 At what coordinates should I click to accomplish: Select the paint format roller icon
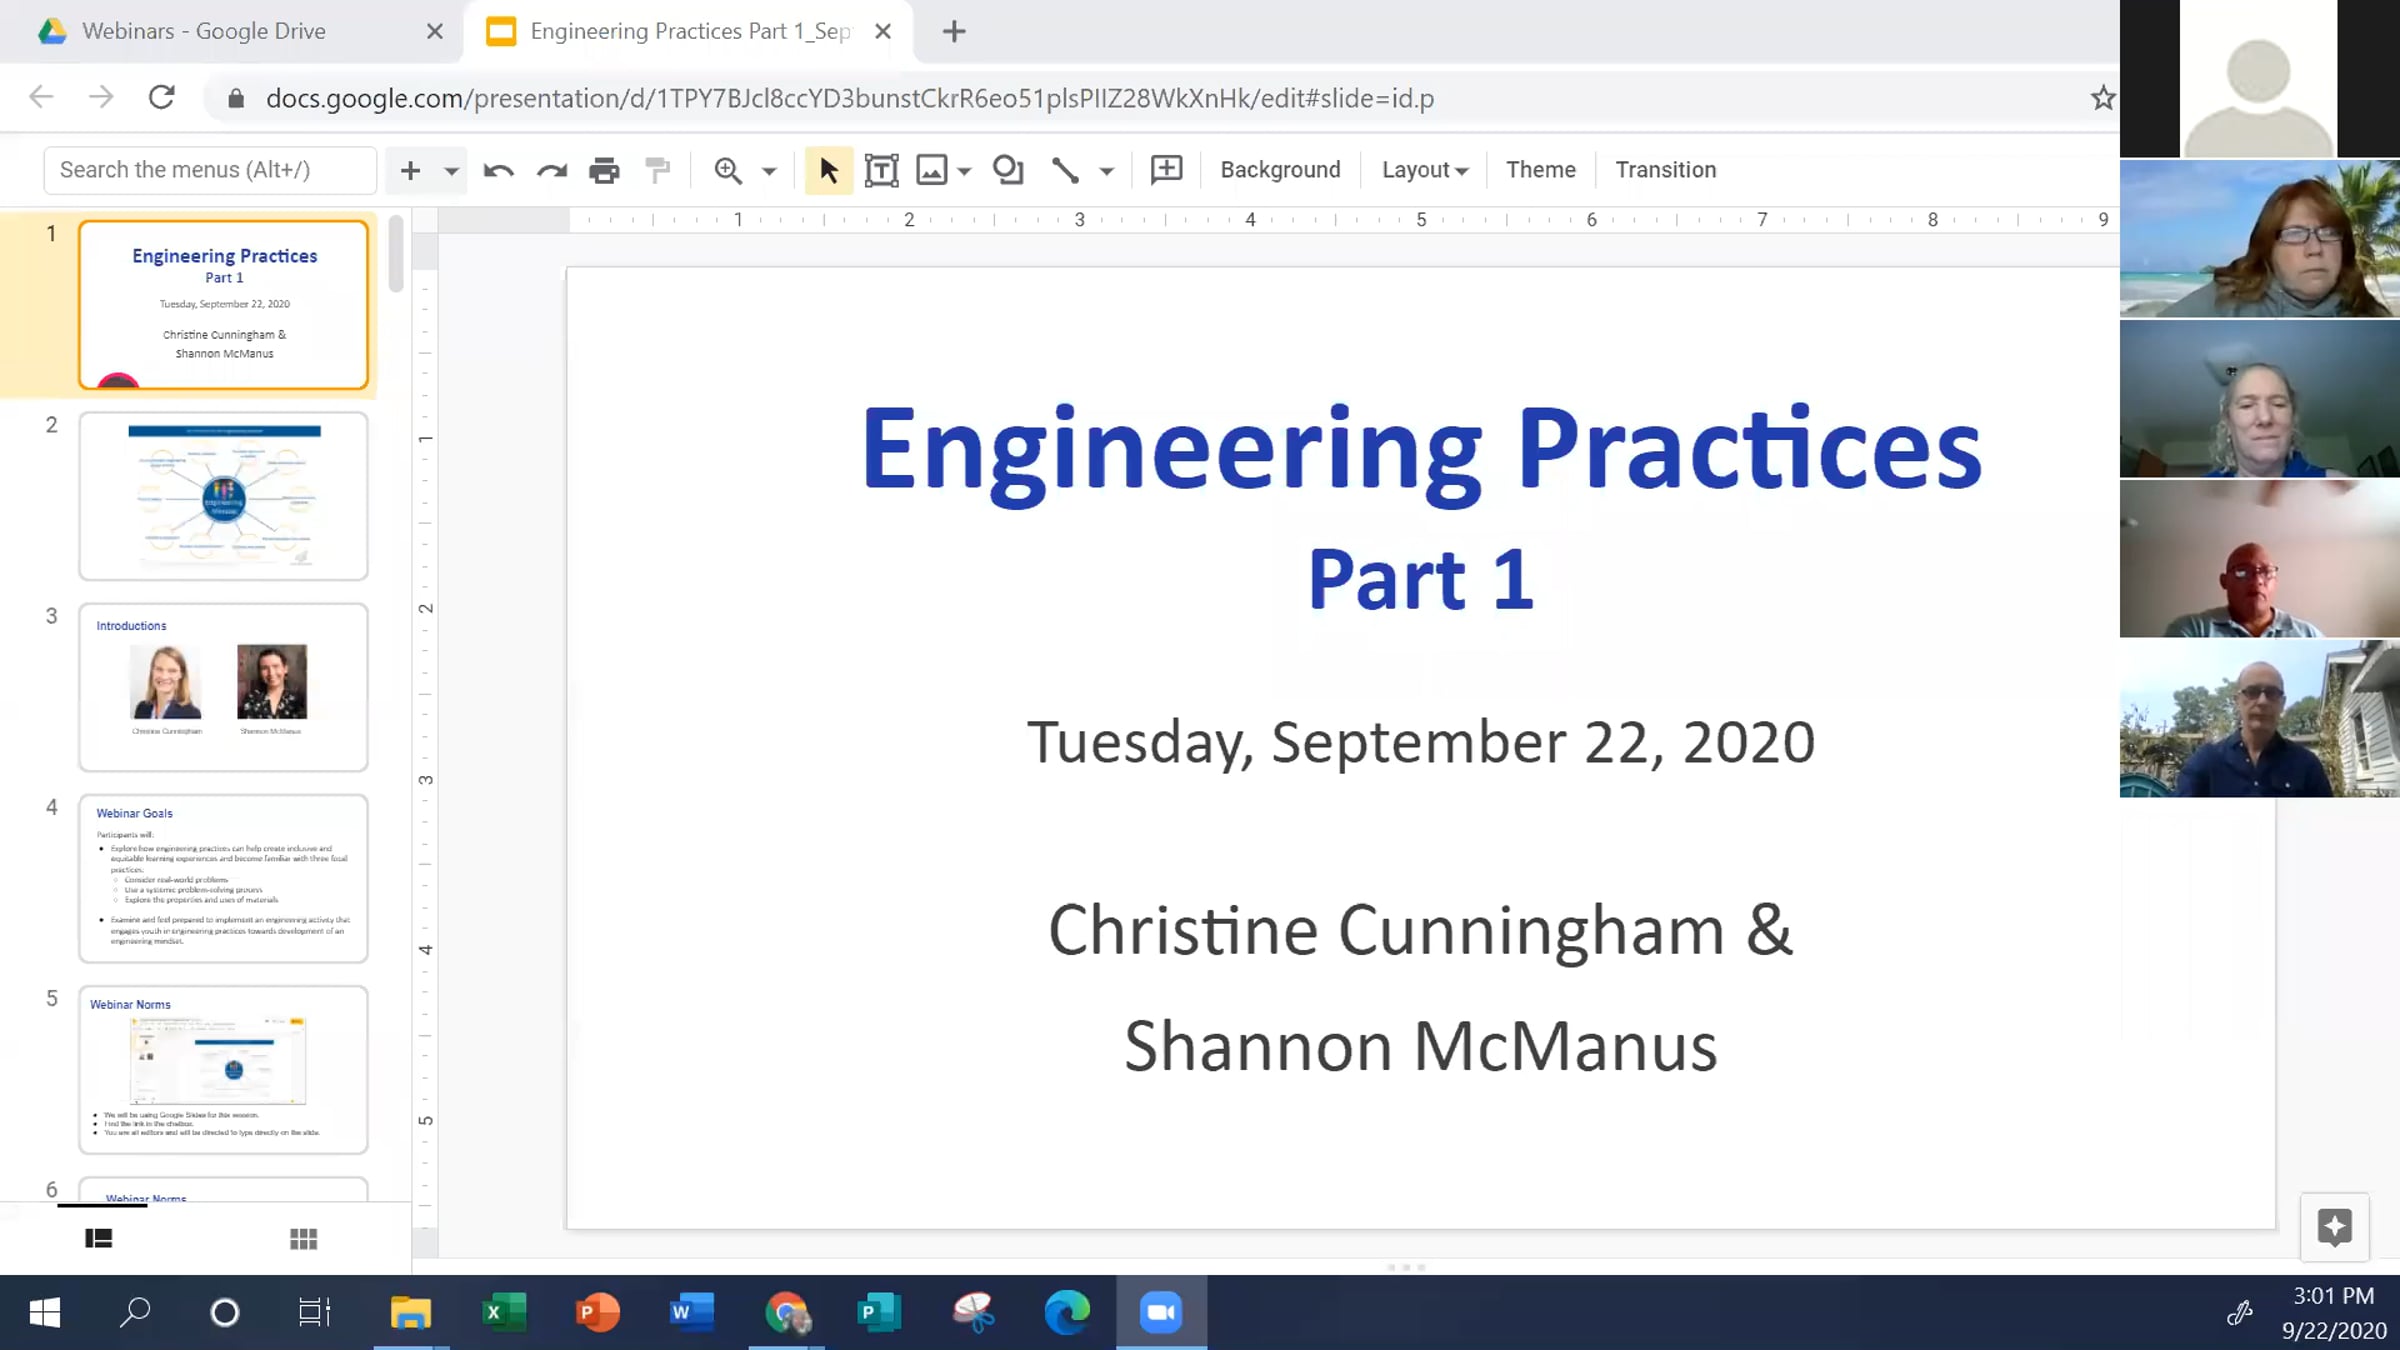pos(657,171)
